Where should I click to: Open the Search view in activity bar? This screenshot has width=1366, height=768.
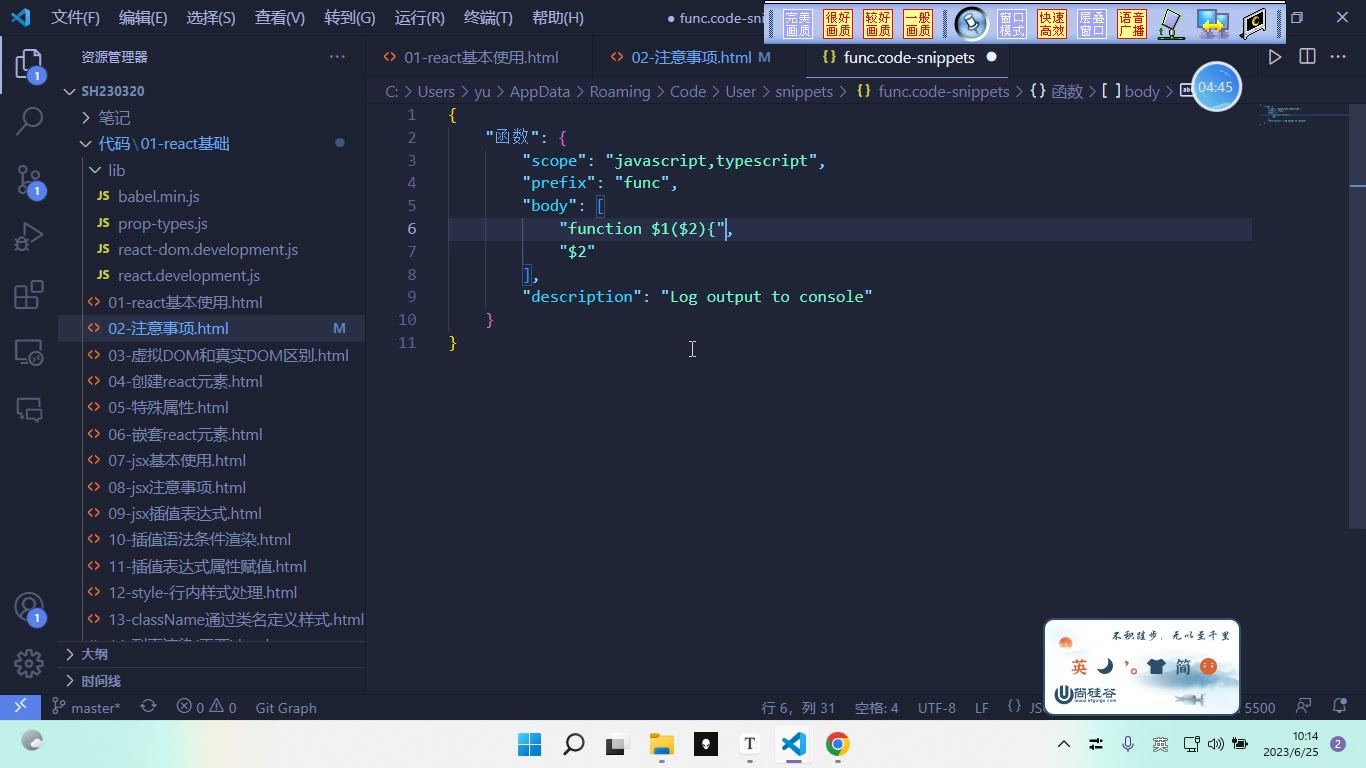click(x=29, y=121)
